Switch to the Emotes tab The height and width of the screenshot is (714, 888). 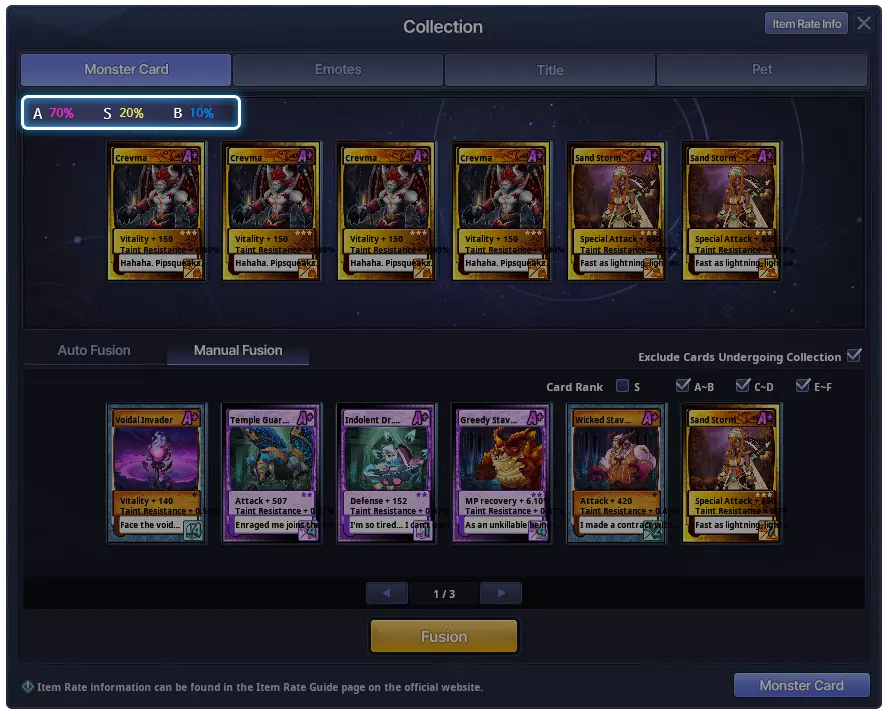338,70
